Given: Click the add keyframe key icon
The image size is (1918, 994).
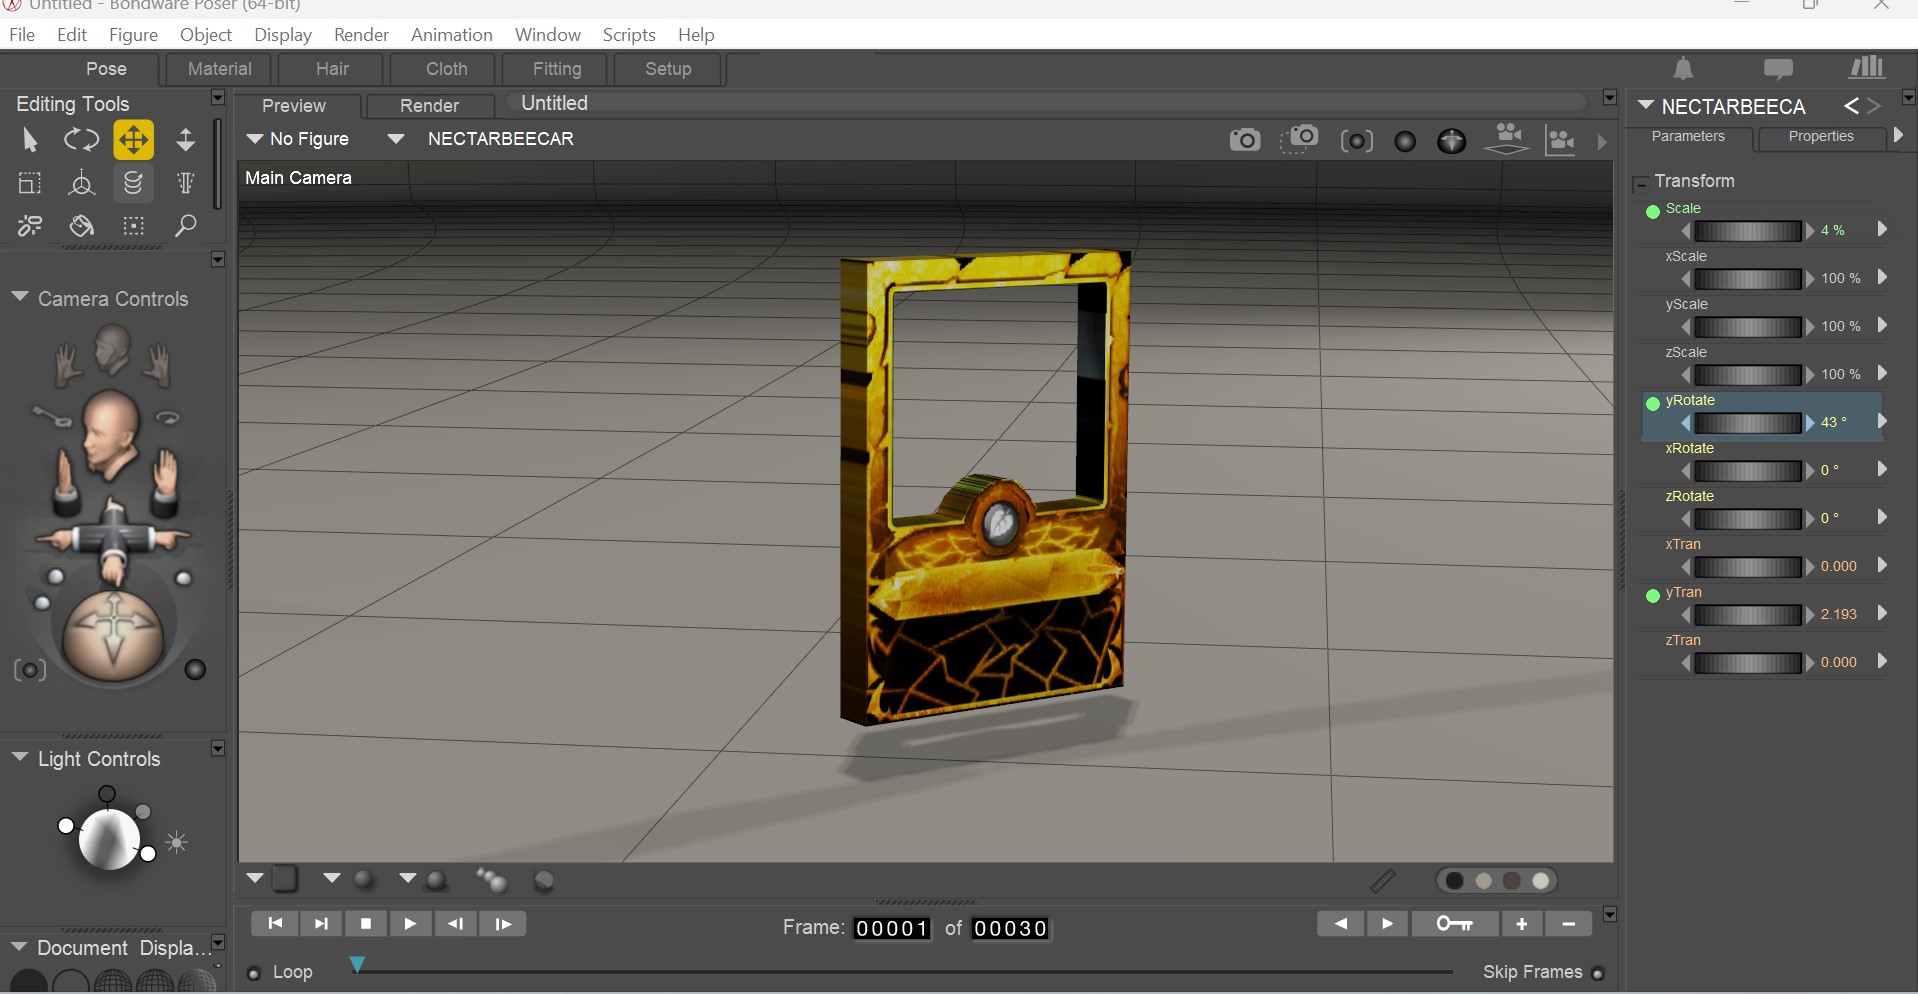Looking at the screenshot, I should coord(1455,924).
